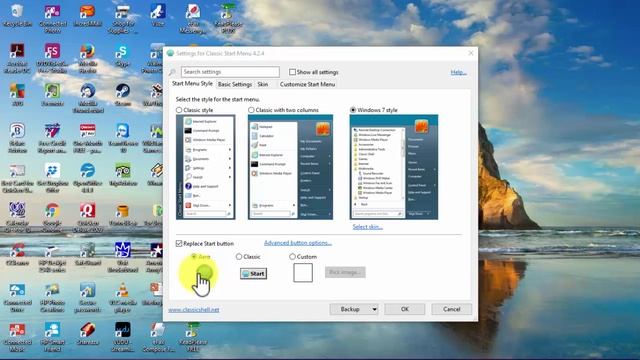Image resolution: width=640 pixels, height=360 pixels.
Task: Click the Pick image button
Action: [x=345, y=272]
